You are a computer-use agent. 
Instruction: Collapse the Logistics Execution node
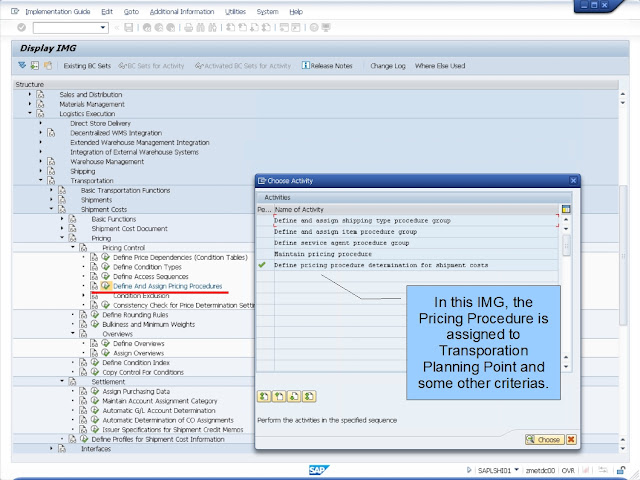click(30, 113)
